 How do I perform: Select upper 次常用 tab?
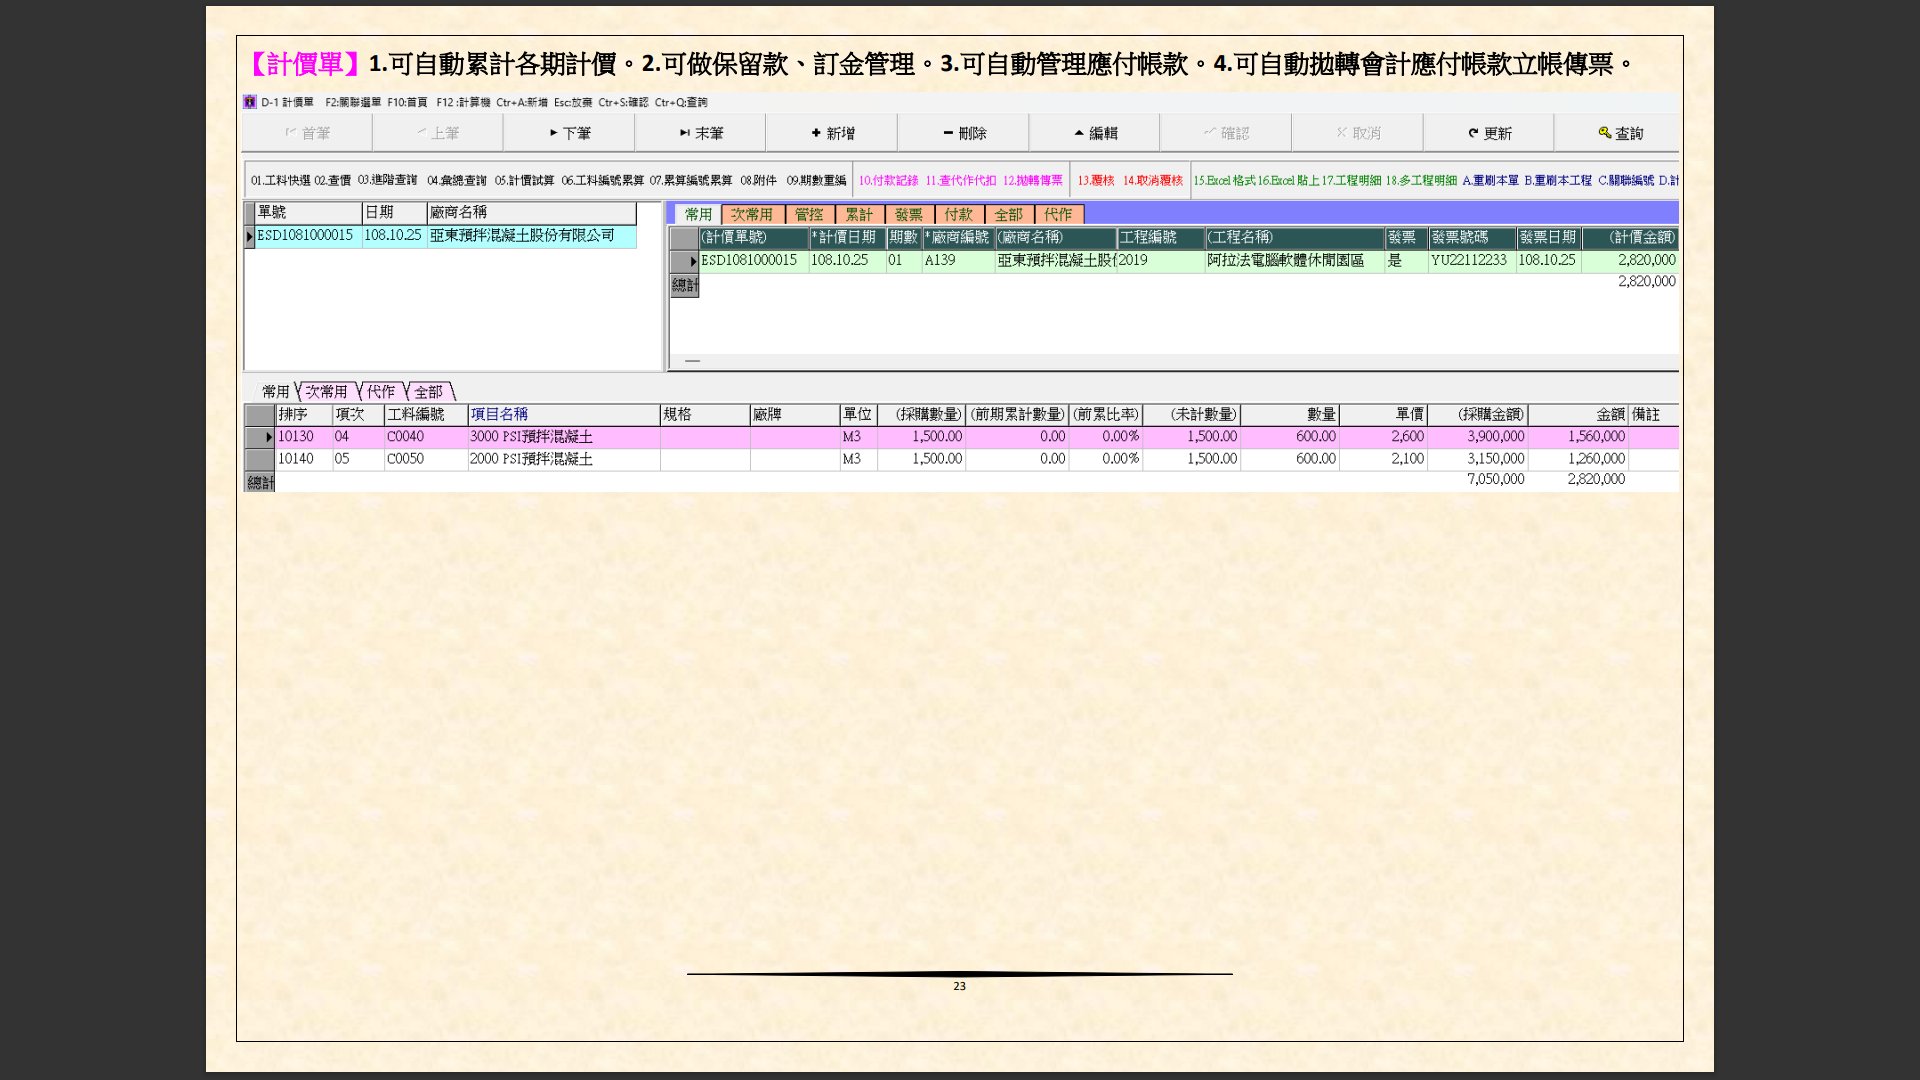pyautogui.click(x=752, y=215)
